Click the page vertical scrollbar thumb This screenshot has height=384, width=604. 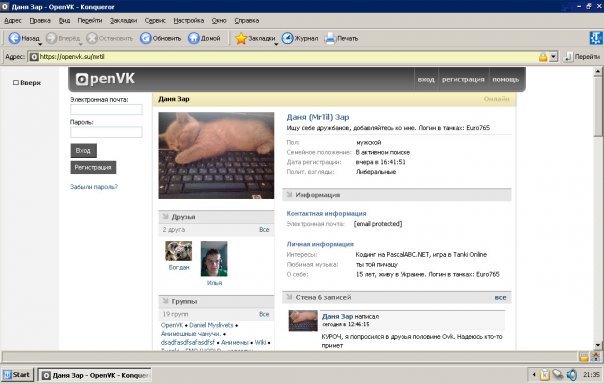[x=598, y=106]
